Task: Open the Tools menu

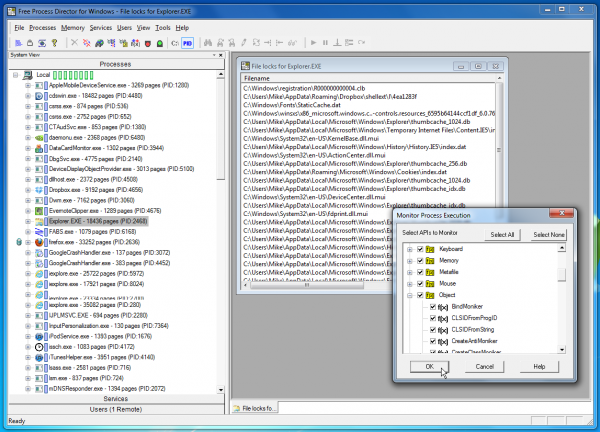Action: tap(163, 27)
